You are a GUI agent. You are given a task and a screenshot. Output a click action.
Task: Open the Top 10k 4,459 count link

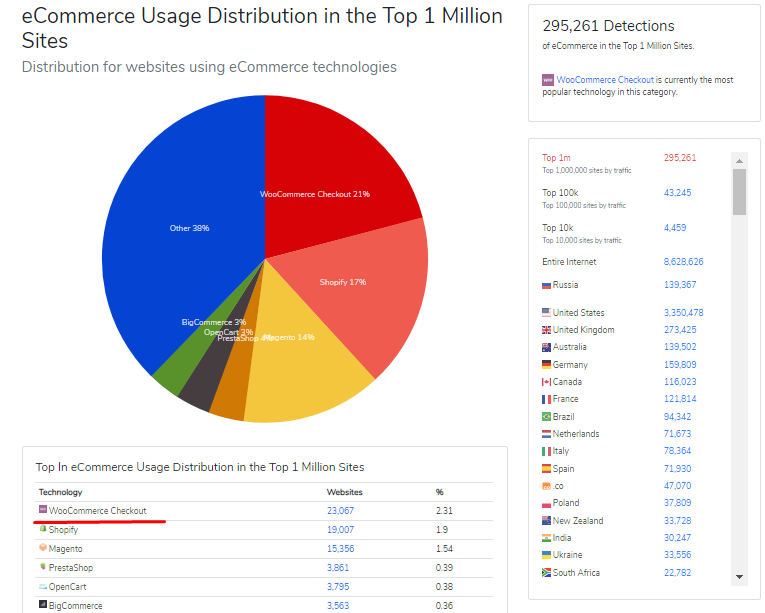[x=675, y=228]
